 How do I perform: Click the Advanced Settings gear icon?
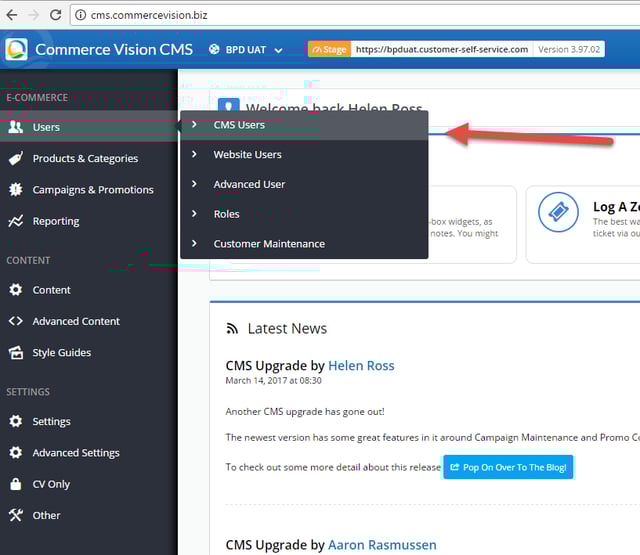click(16, 453)
